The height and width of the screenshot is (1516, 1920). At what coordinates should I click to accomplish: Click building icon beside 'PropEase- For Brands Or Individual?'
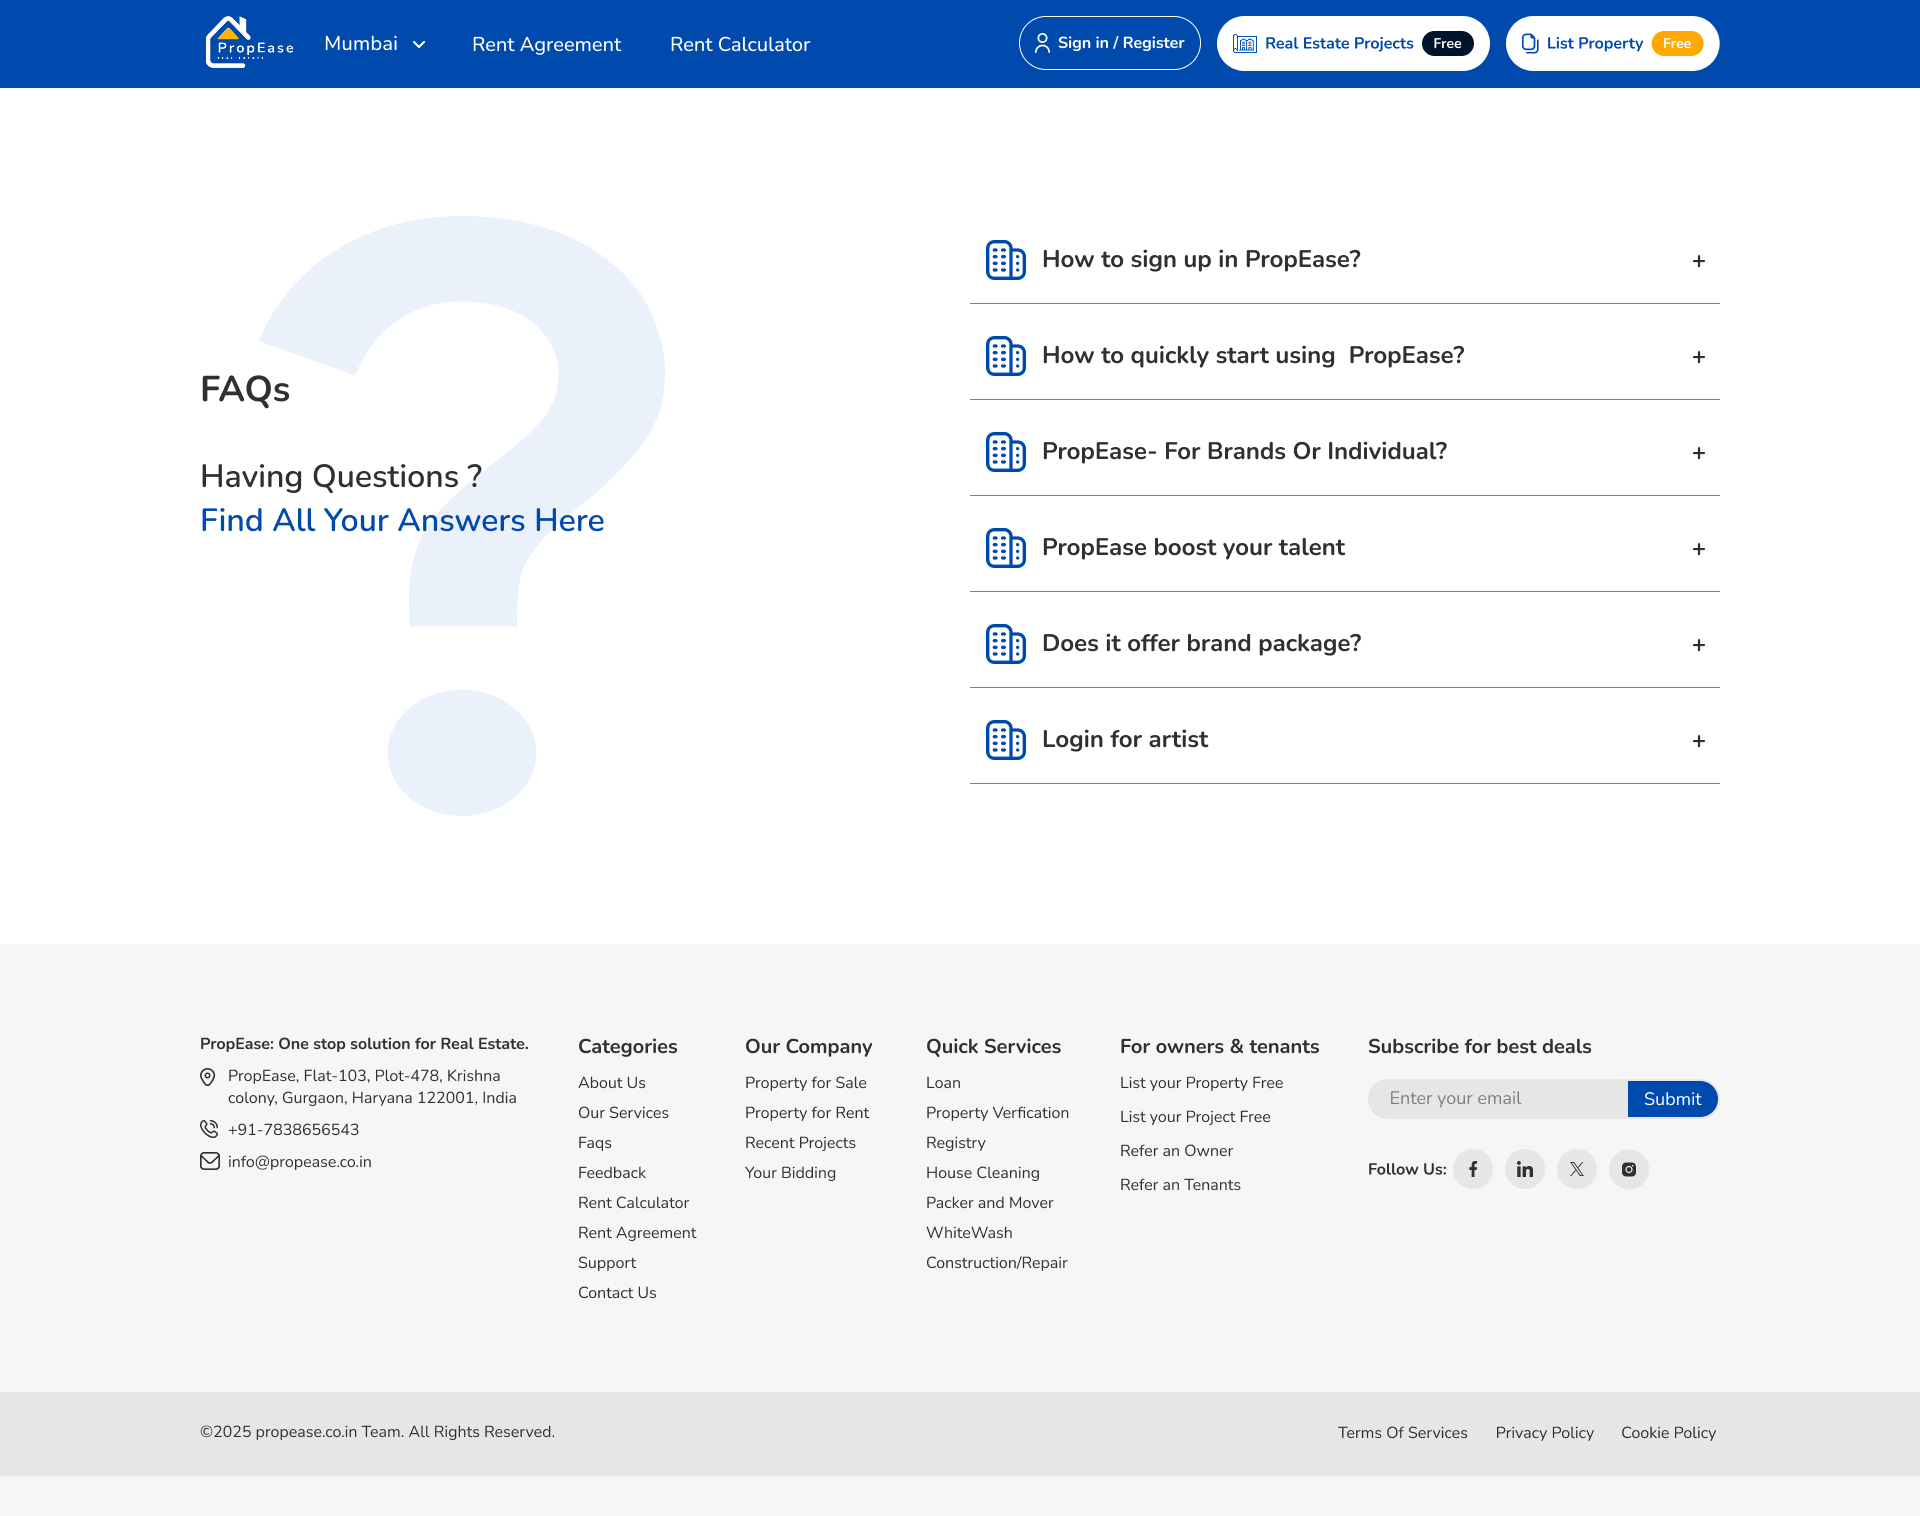pyautogui.click(x=1006, y=452)
